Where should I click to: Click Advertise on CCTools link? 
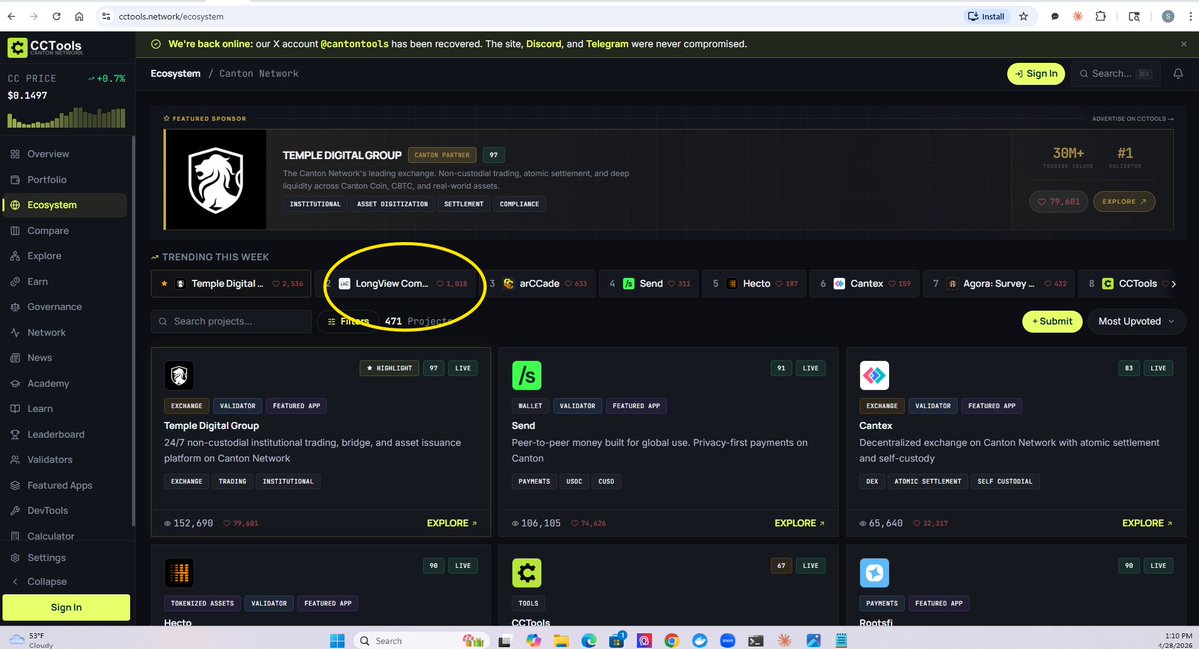coord(1132,118)
